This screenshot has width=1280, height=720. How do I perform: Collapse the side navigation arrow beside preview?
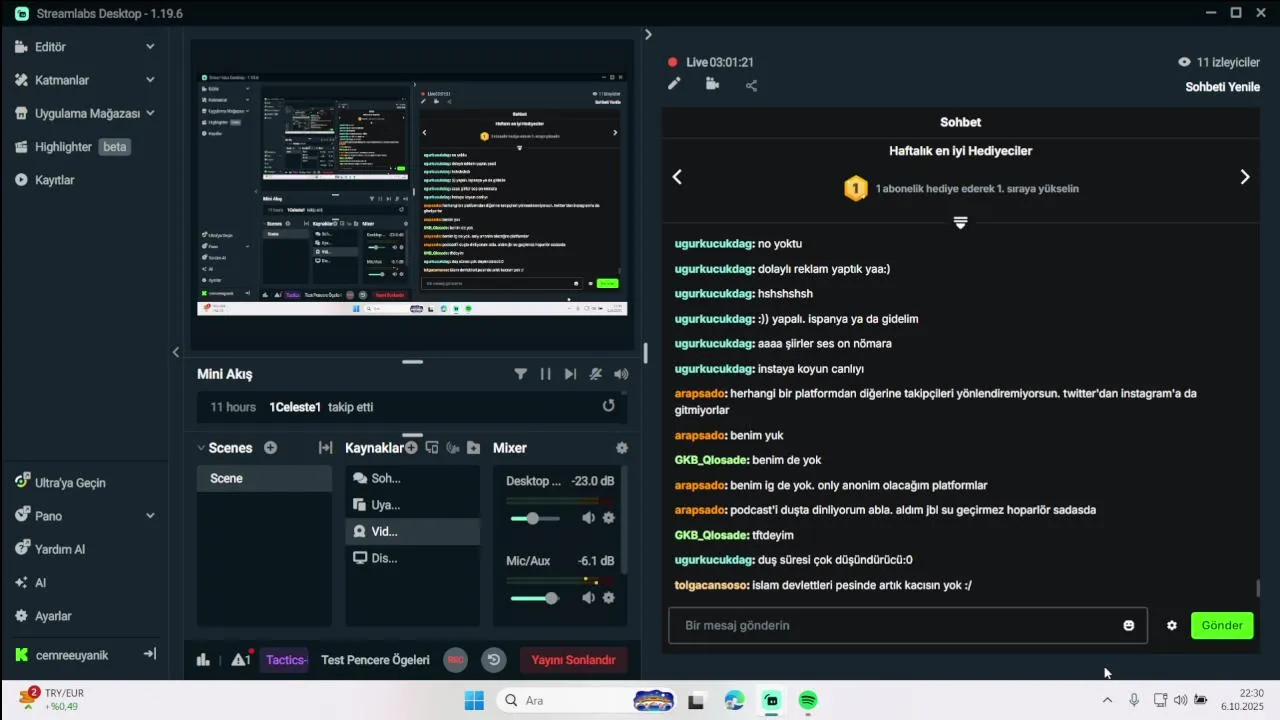click(176, 352)
